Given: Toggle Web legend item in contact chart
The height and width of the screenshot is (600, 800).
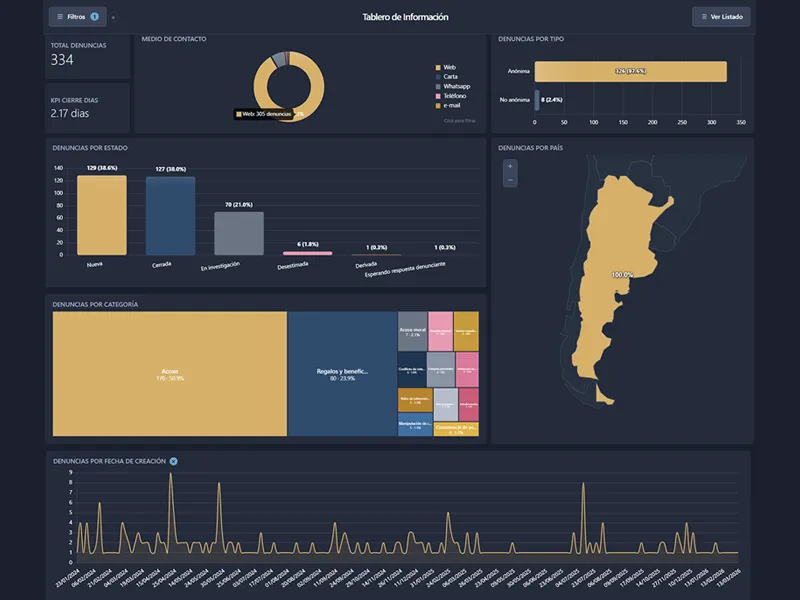Looking at the screenshot, I should click(449, 66).
